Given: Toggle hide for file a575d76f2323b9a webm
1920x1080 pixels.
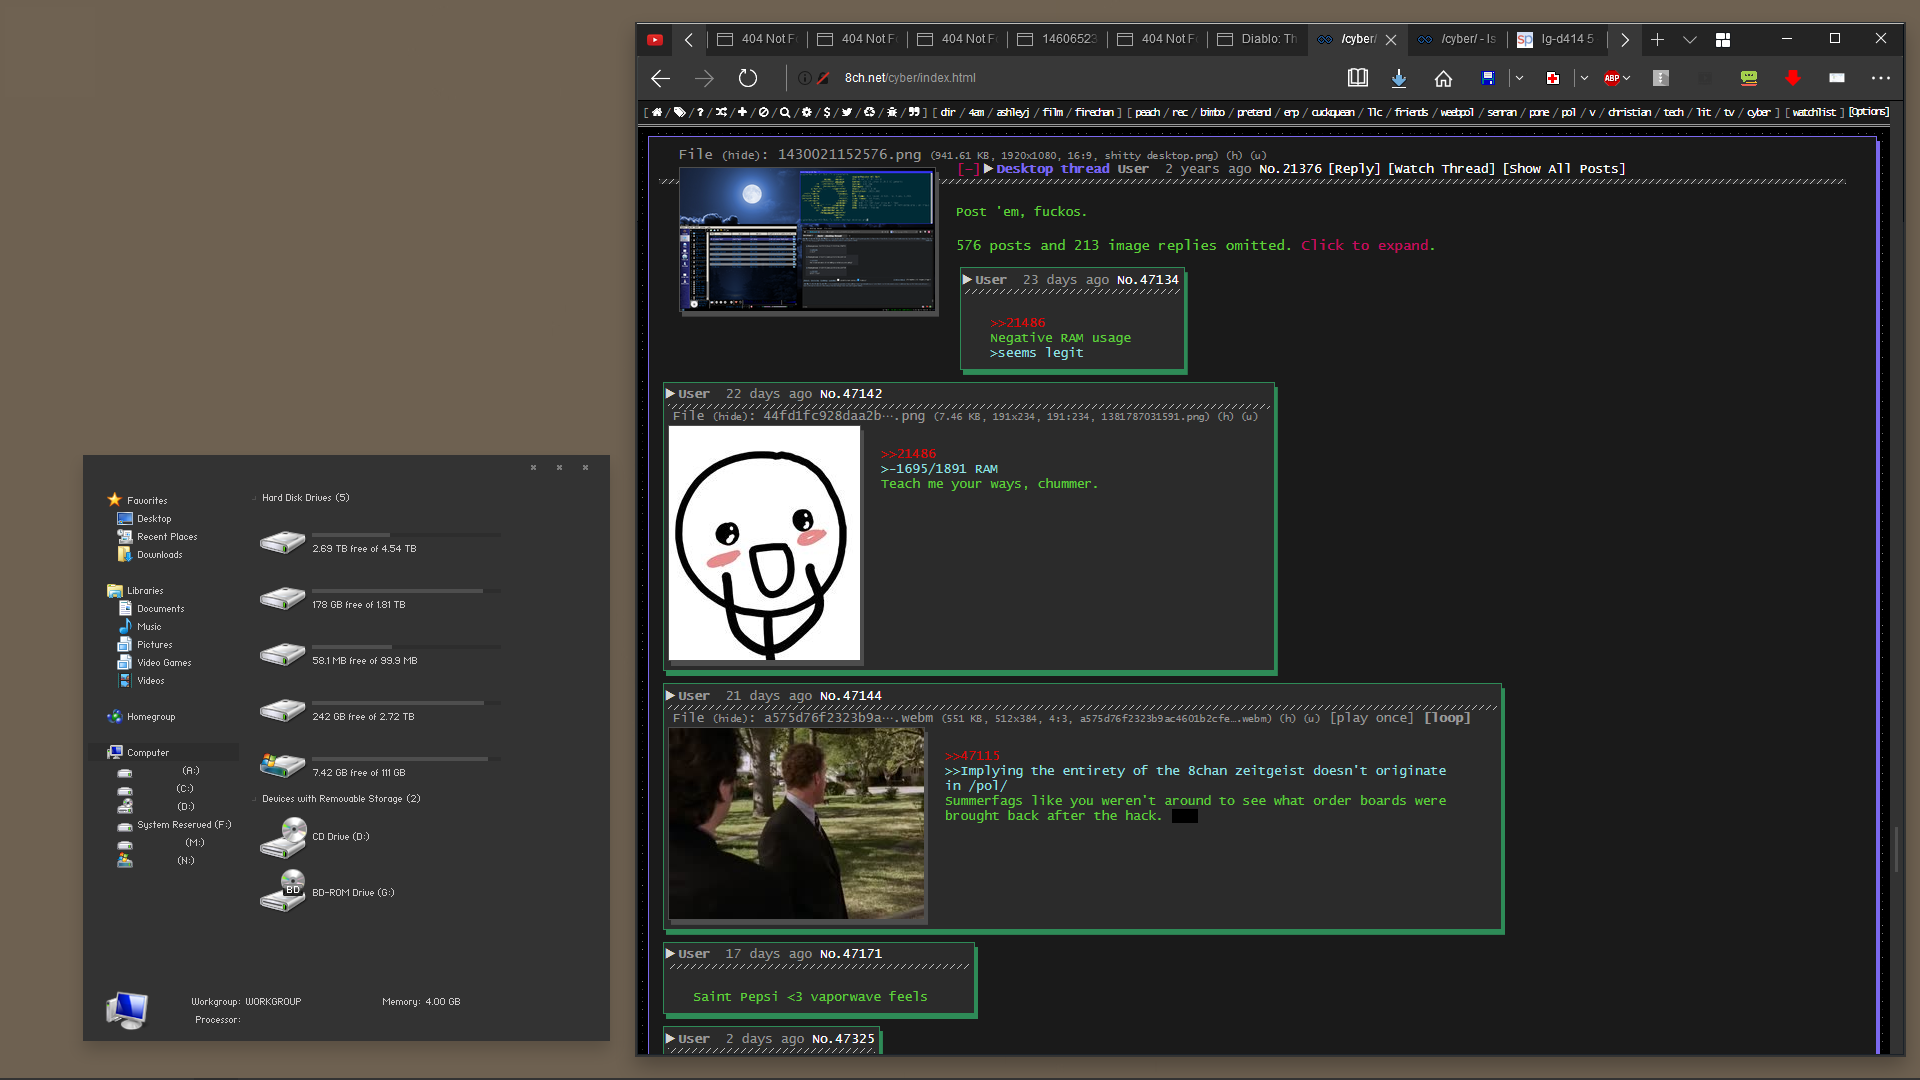Looking at the screenshot, I should (x=734, y=718).
